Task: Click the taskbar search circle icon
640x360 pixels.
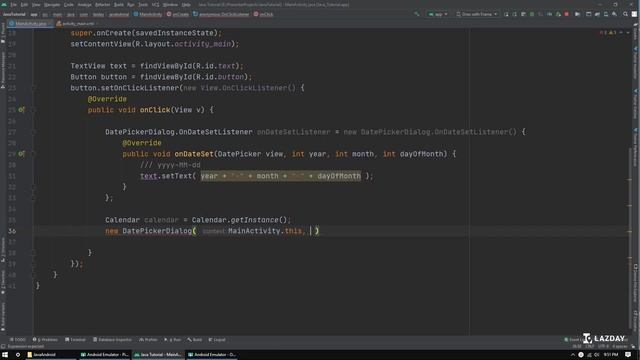Action: [18, 355]
